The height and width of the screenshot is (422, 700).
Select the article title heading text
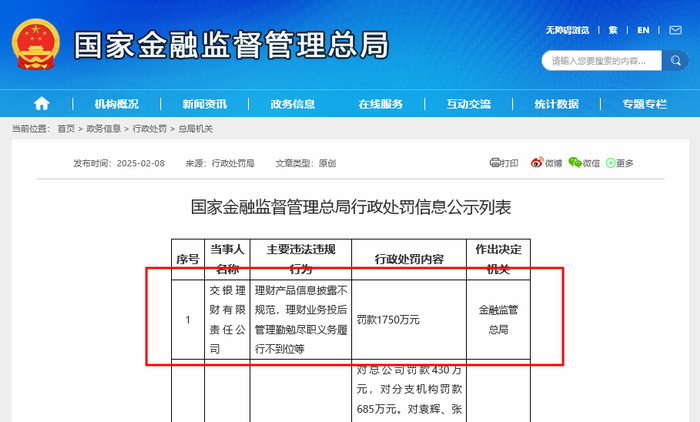(x=351, y=207)
